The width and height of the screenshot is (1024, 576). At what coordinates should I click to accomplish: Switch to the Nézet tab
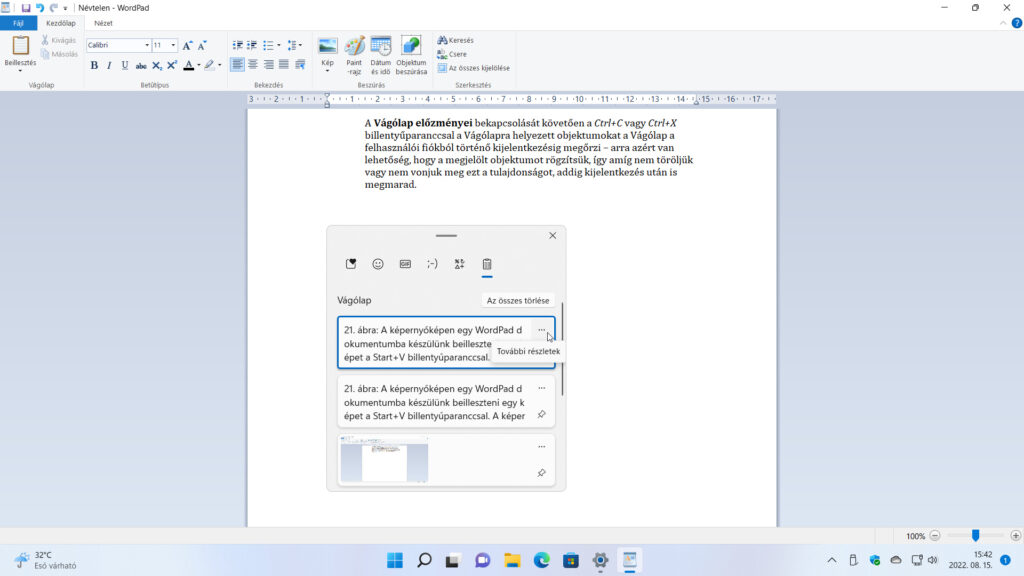tap(103, 23)
